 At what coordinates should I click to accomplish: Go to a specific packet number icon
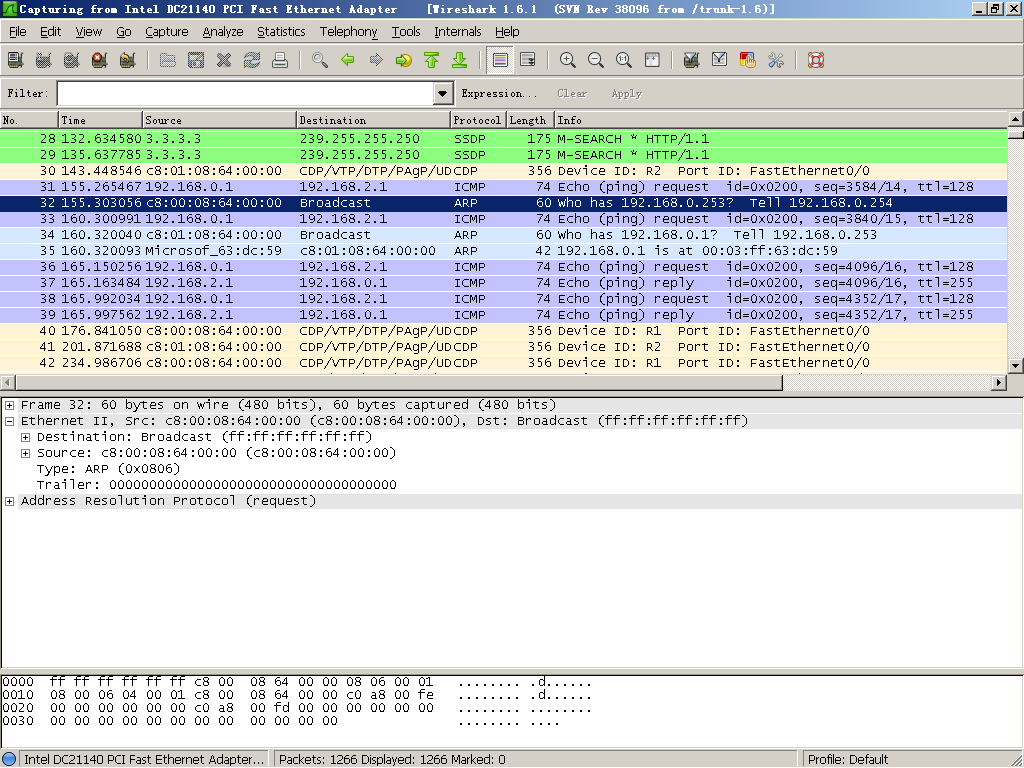point(404,60)
